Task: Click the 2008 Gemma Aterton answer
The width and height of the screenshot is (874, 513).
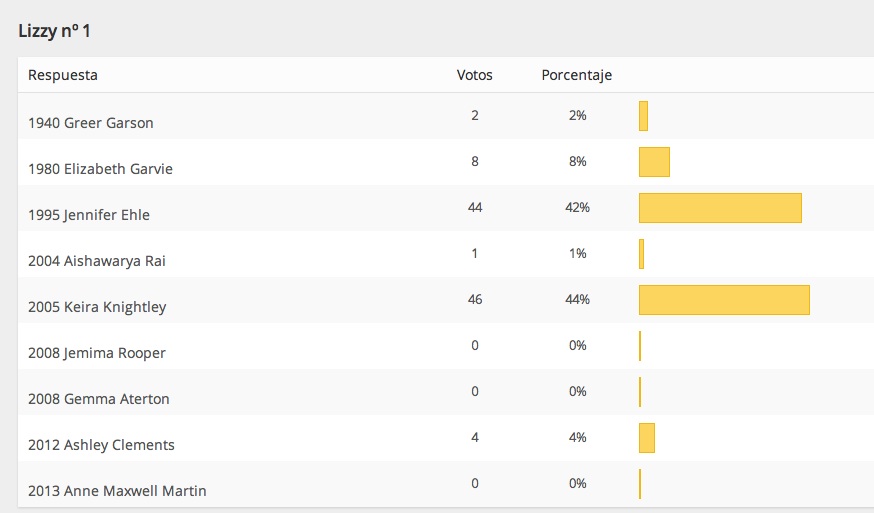Action: point(99,399)
